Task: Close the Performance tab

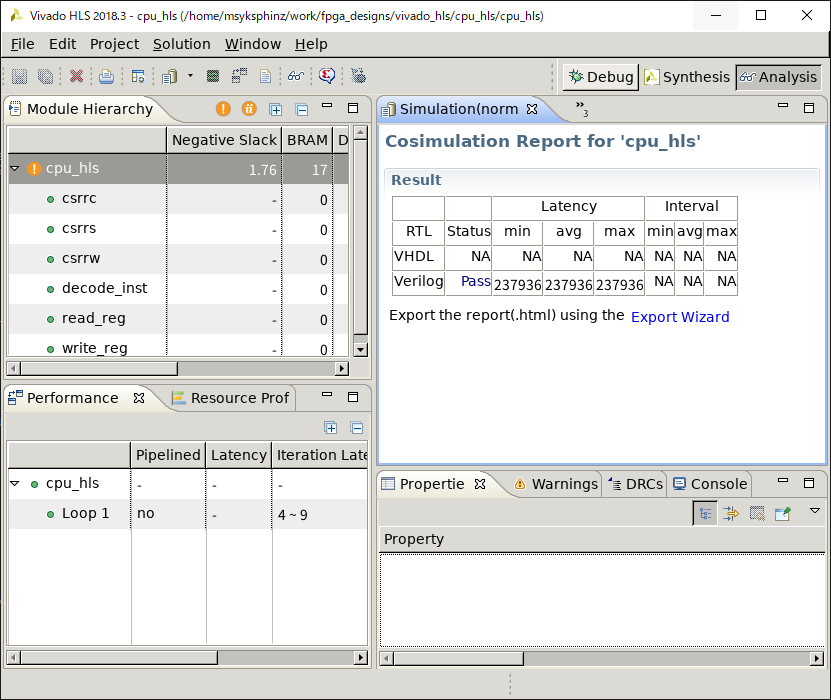Action: [139, 398]
